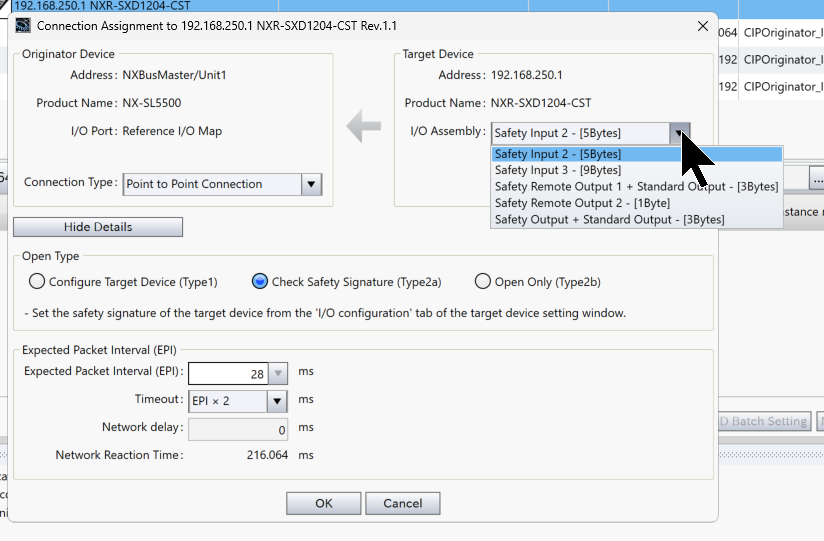Click the target address 192.168.250.1
Screen dimensions: 824x541
click(527, 75)
